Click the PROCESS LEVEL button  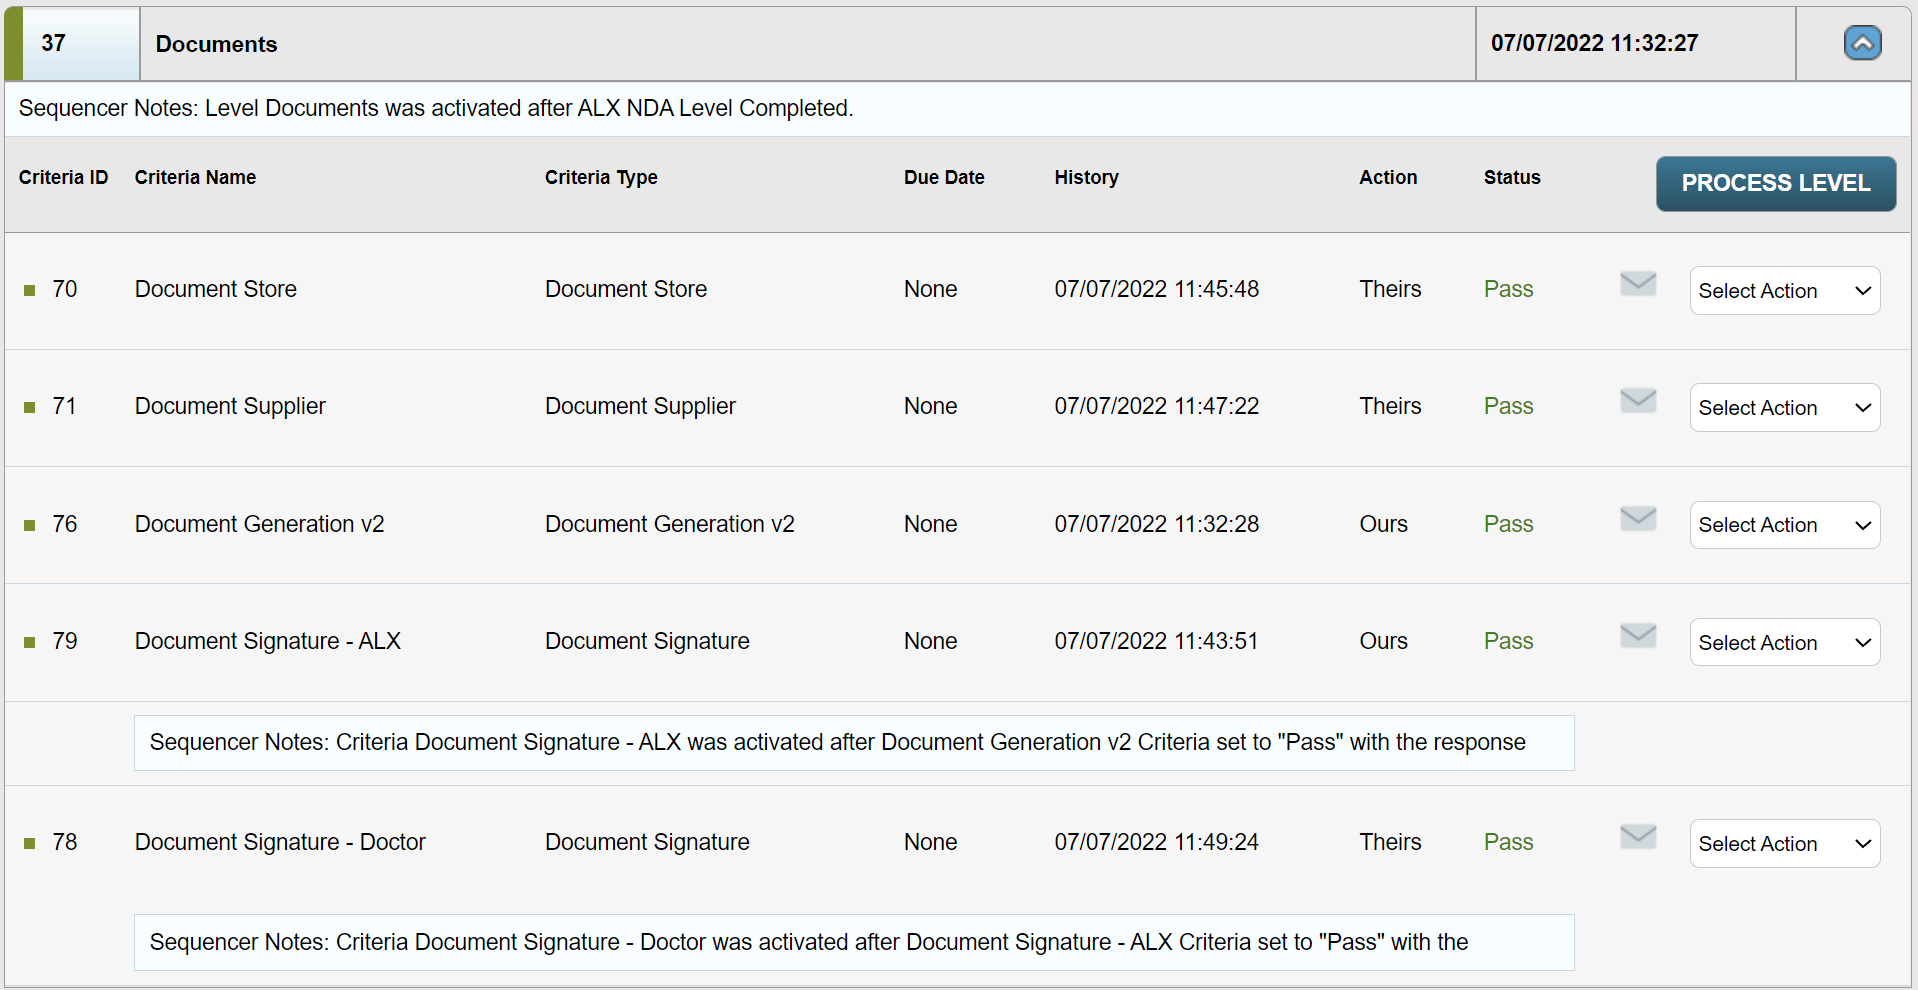pos(1776,183)
